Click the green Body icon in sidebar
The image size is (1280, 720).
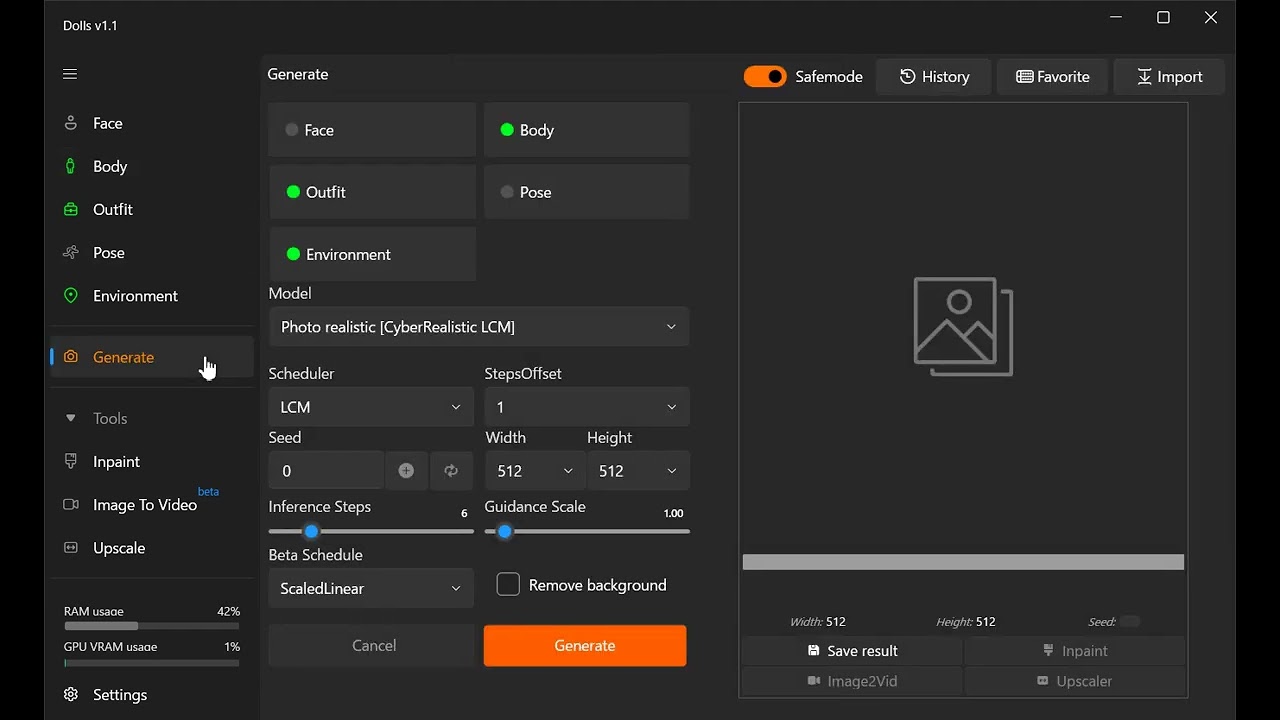click(x=71, y=166)
